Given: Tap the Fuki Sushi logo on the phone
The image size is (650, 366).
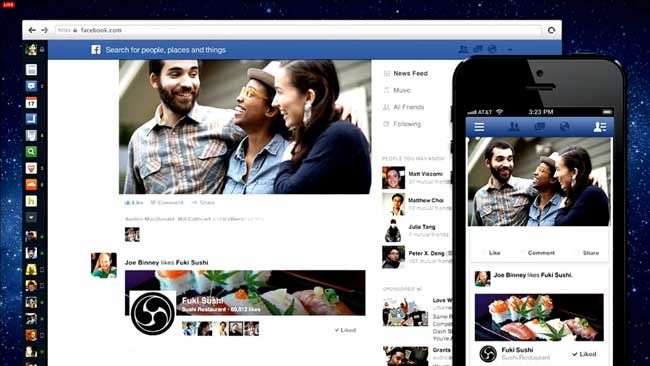Looking at the screenshot, I should point(488,354).
